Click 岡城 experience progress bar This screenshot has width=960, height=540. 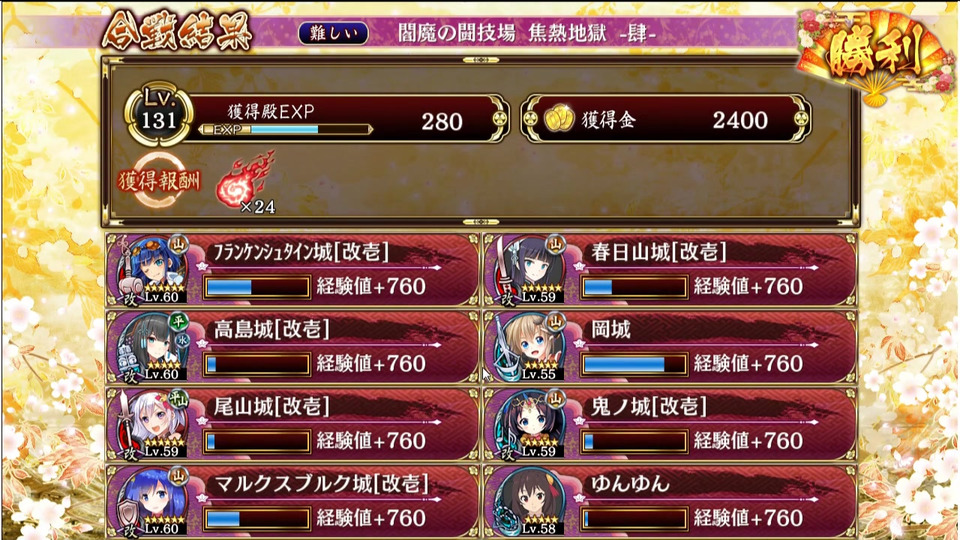(x=634, y=364)
